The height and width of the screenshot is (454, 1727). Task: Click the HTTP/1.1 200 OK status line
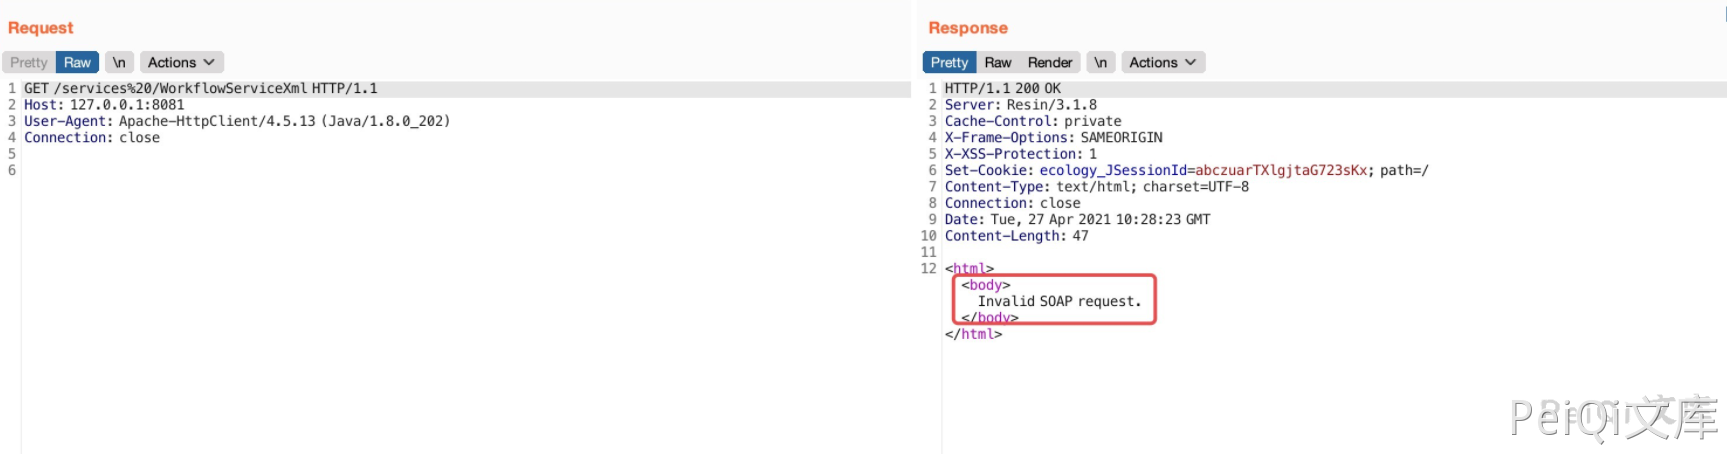coord(1002,88)
